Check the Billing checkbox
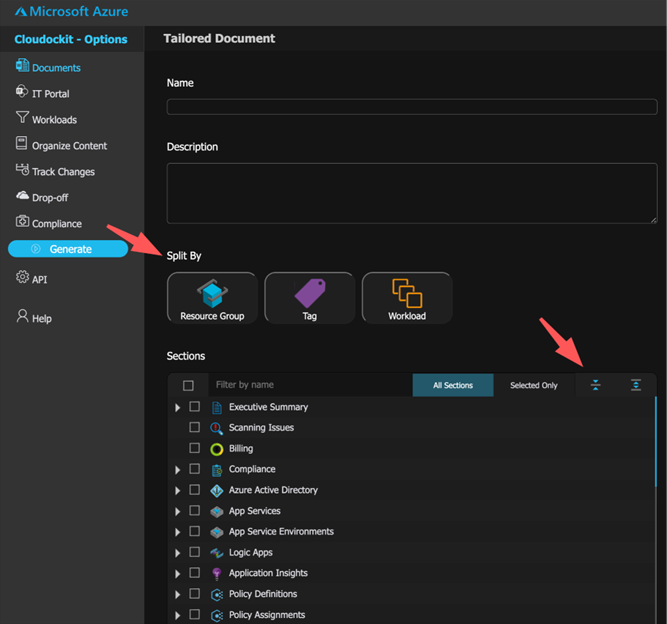The height and width of the screenshot is (624, 667). [x=194, y=447]
